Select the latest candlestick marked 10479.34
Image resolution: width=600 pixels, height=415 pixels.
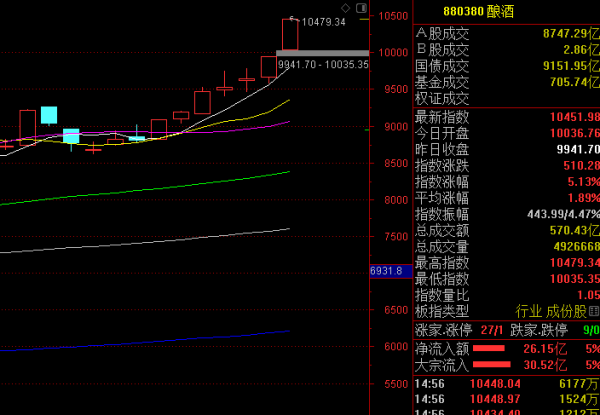click(x=290, y=34)
